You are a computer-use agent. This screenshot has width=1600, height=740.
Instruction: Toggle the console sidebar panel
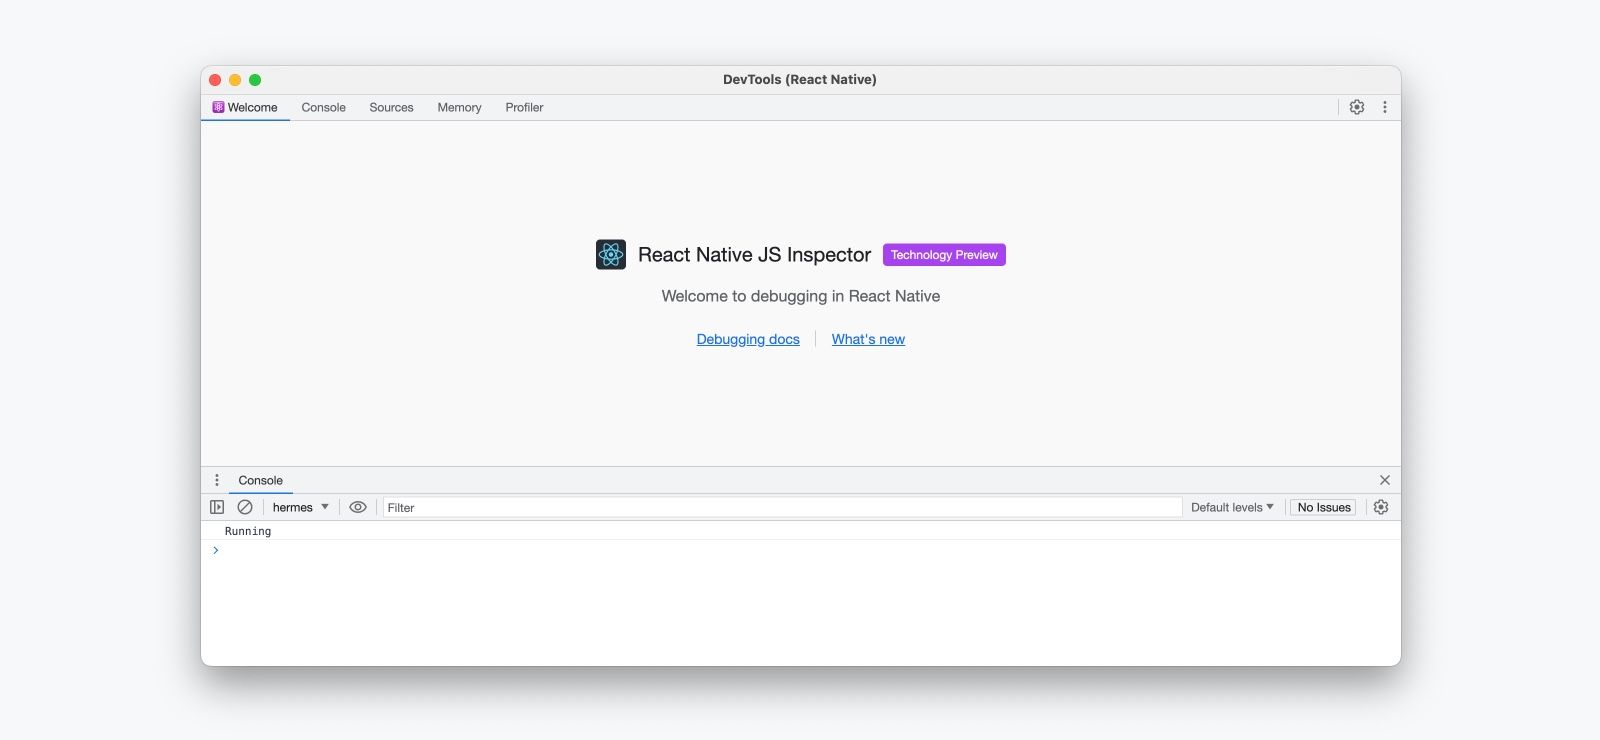pyautogui.click(x=217, y=507)
